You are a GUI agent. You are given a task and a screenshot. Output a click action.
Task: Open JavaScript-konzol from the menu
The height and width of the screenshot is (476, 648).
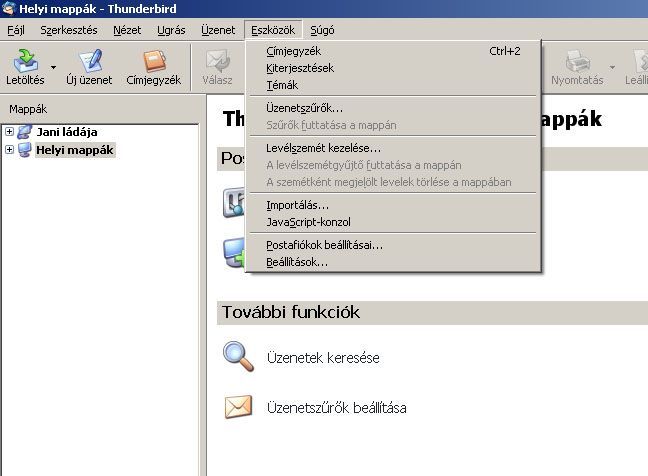pos(393,222)
